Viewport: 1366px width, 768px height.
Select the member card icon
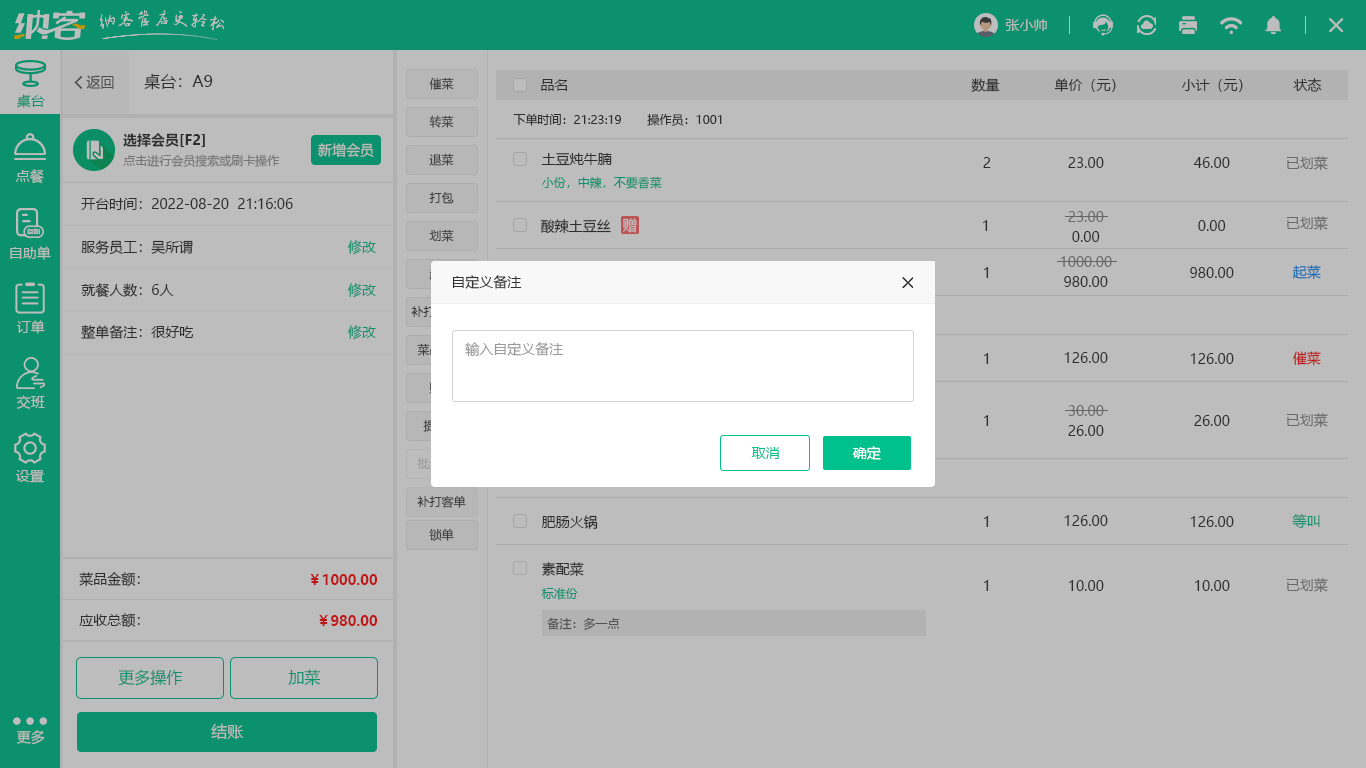pos(93,150)
